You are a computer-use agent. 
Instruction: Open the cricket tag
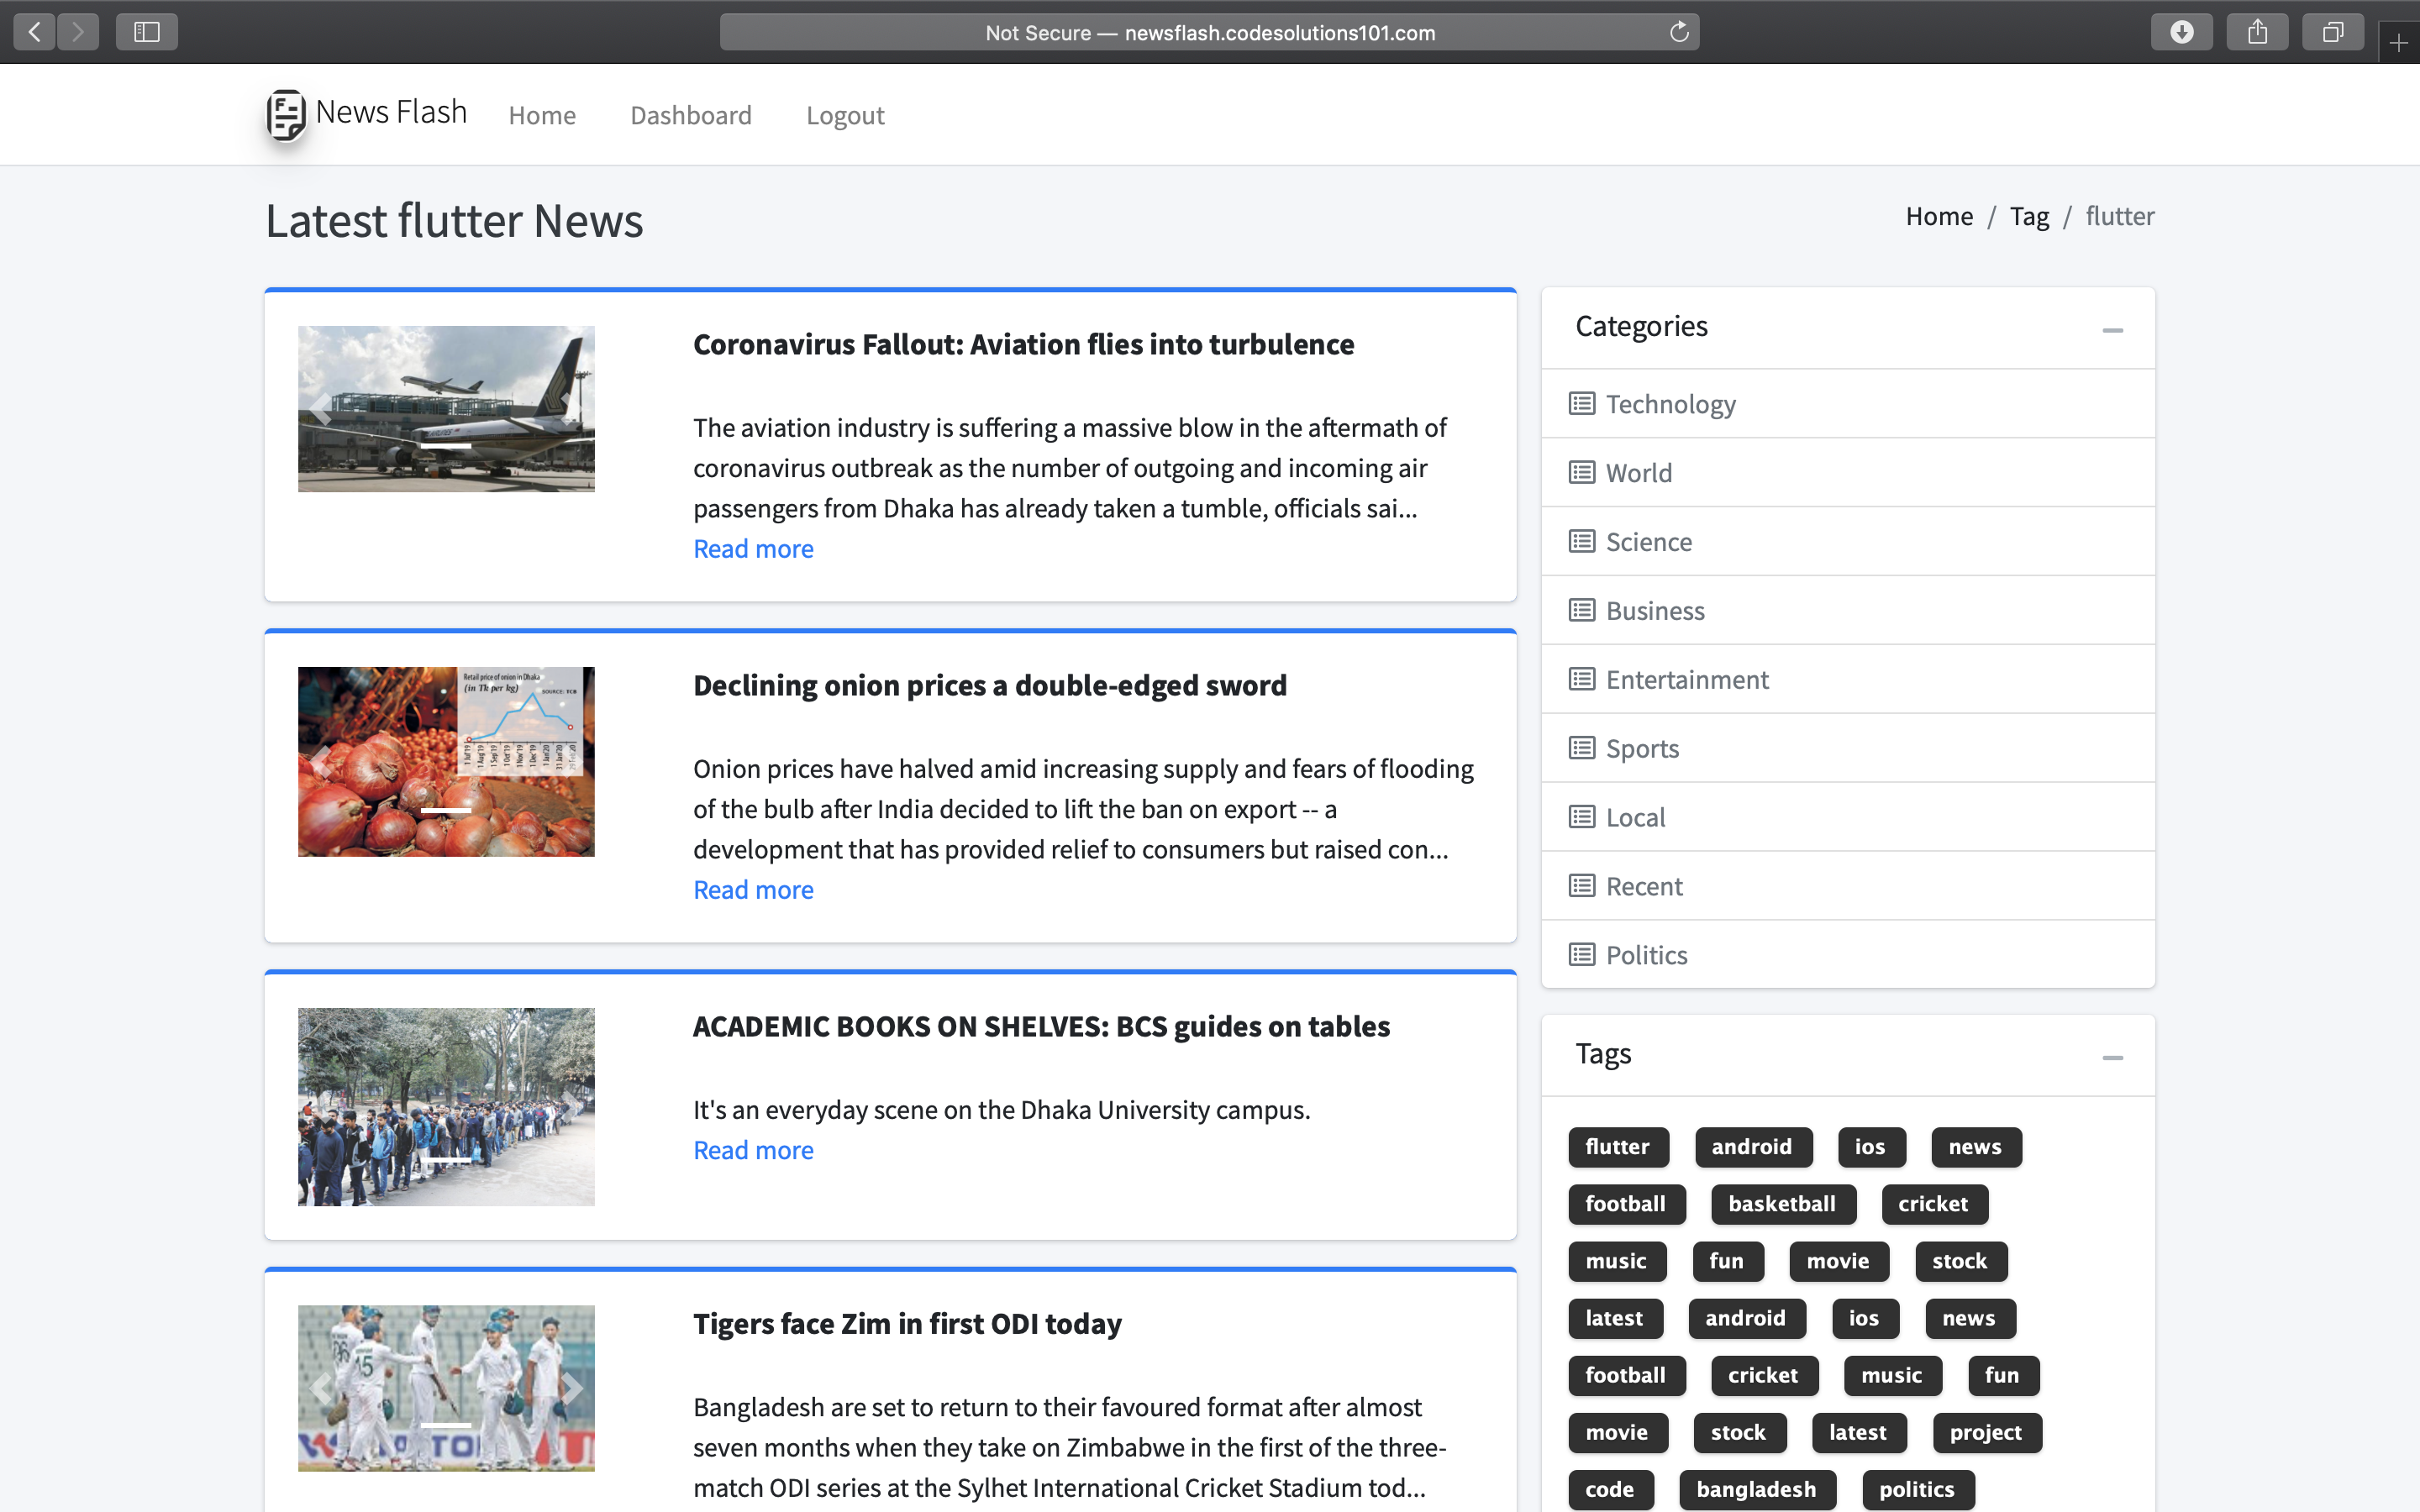(x=1933, y=1204)
